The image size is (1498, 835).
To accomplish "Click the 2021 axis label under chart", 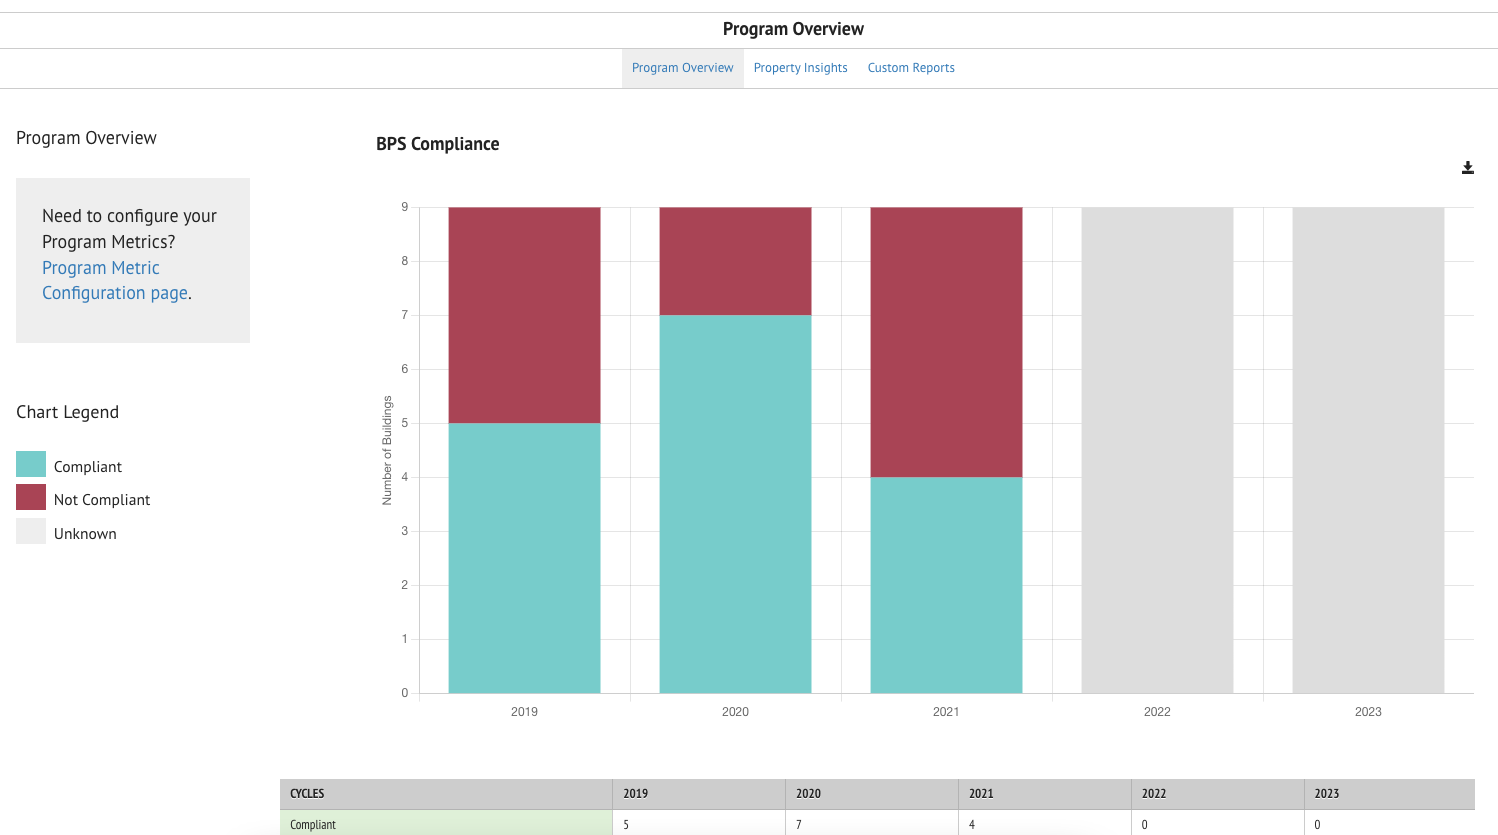I will (x=945, y=711).
